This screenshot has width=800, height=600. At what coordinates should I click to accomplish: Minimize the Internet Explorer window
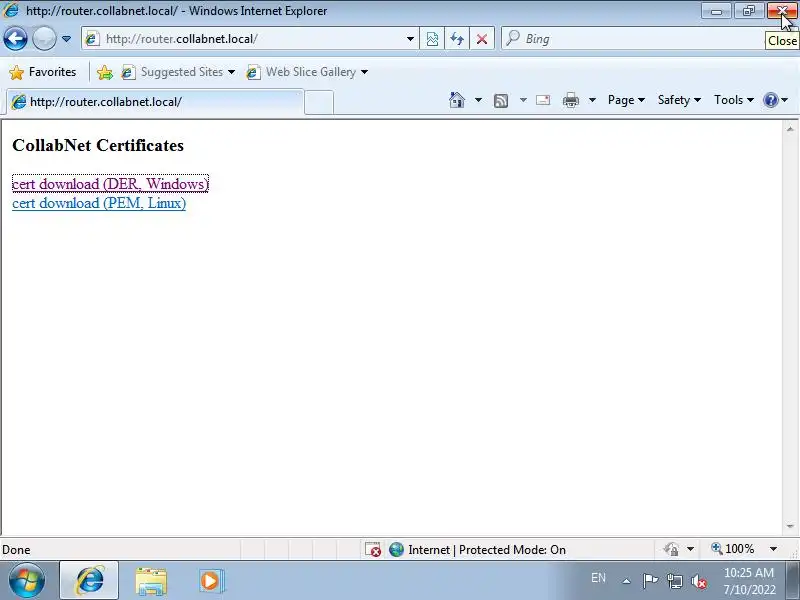click(717, 11)
